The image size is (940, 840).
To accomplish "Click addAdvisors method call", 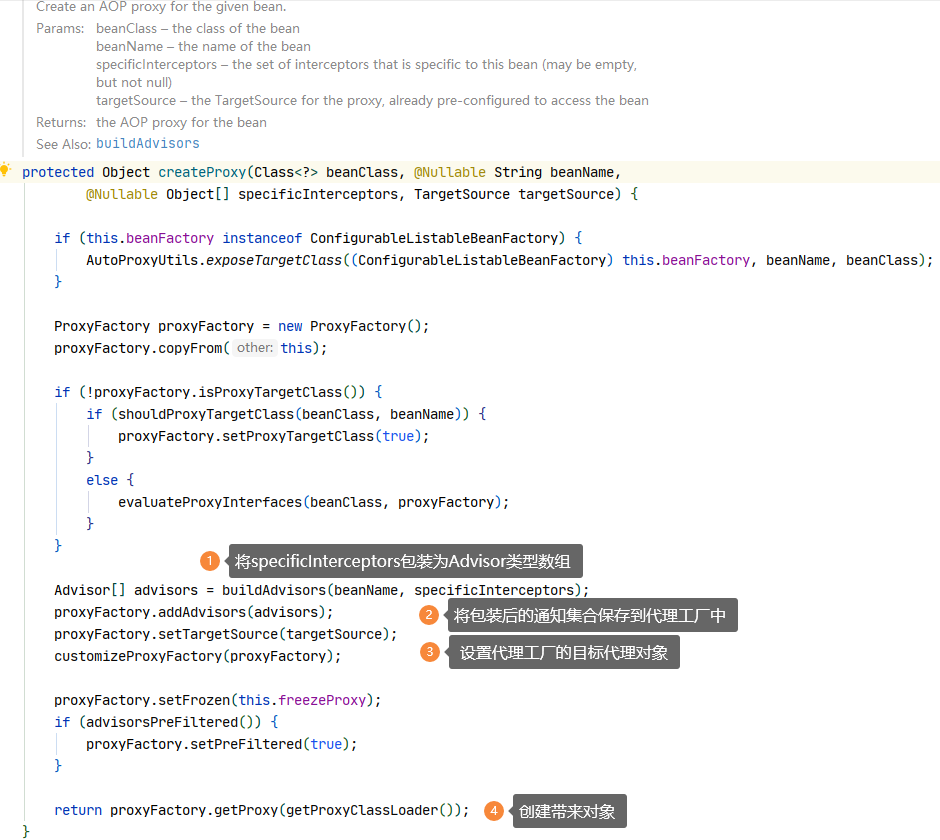I will [x=202, y=613].
